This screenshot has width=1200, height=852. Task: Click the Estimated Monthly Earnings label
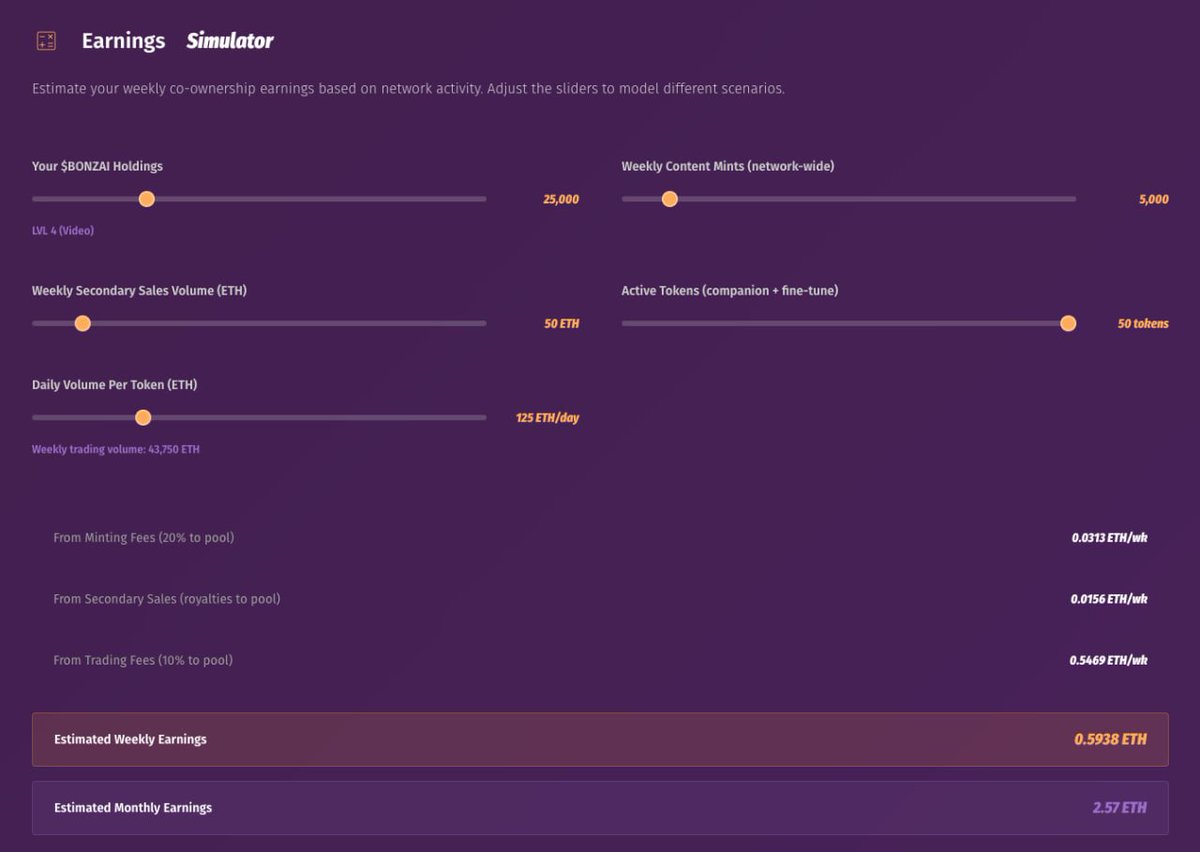click(133, 807)
